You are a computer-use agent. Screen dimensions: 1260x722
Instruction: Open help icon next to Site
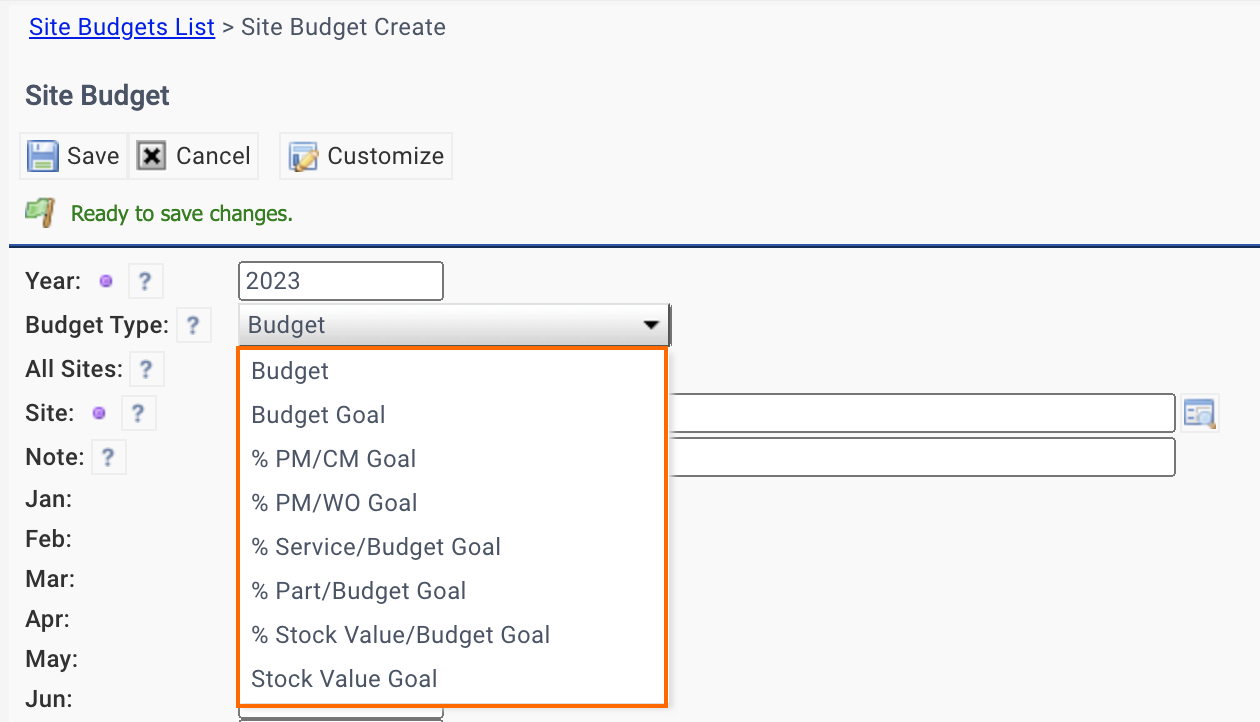coord(138,413)
